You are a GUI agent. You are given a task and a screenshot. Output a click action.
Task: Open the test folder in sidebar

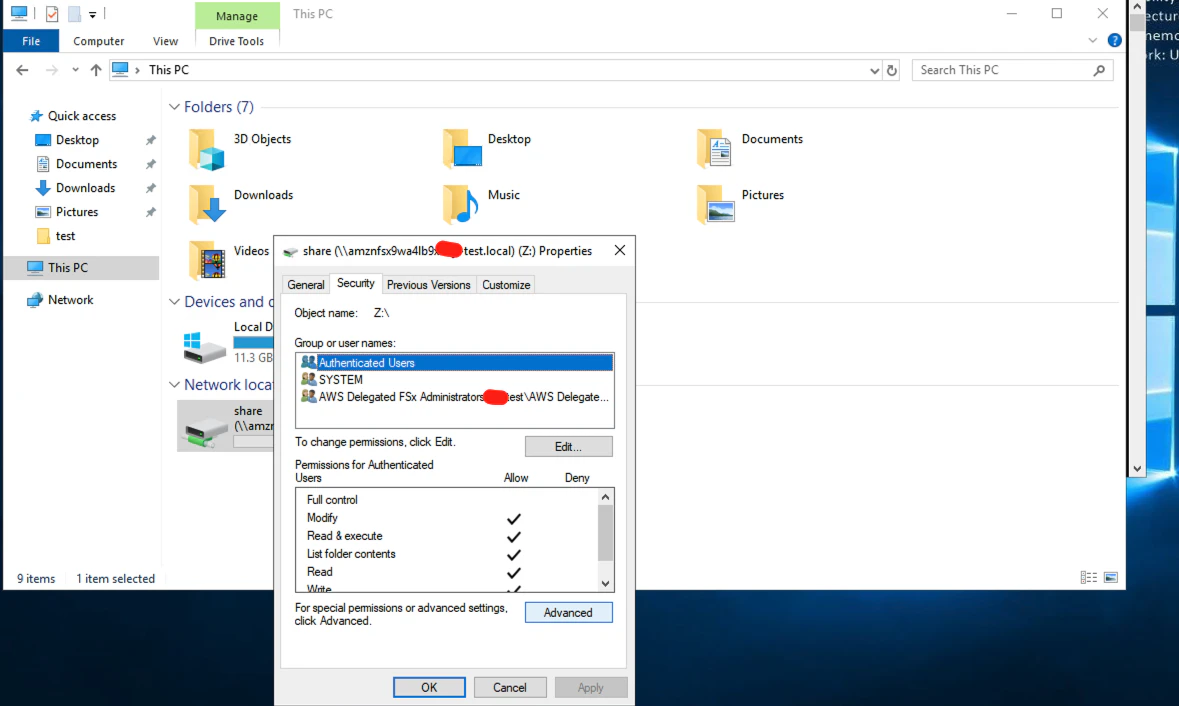pos(65,236)
